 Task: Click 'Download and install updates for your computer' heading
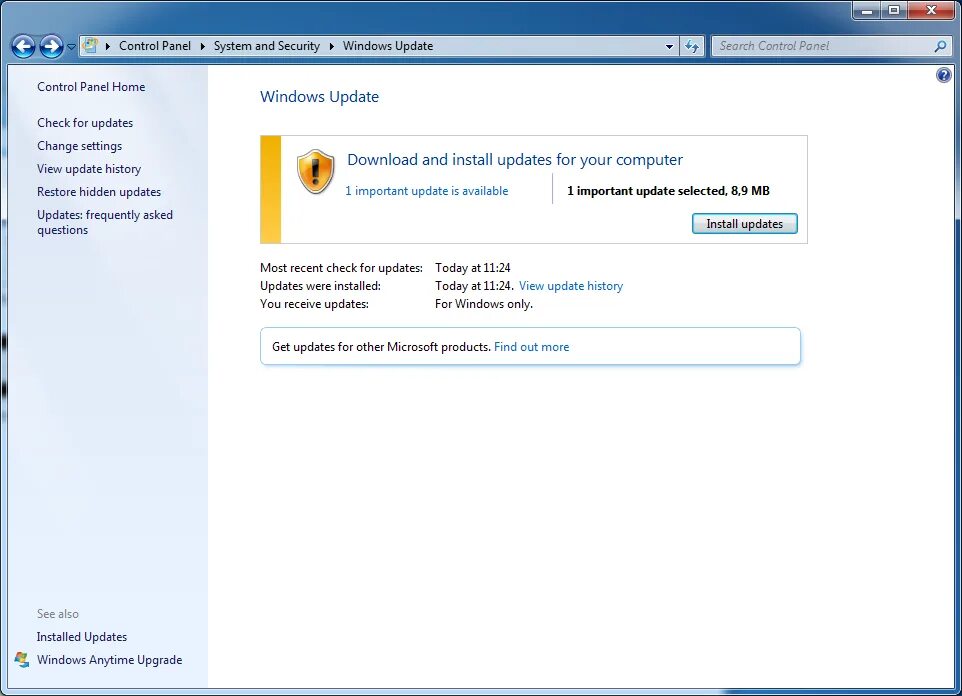tap(515, 160)
